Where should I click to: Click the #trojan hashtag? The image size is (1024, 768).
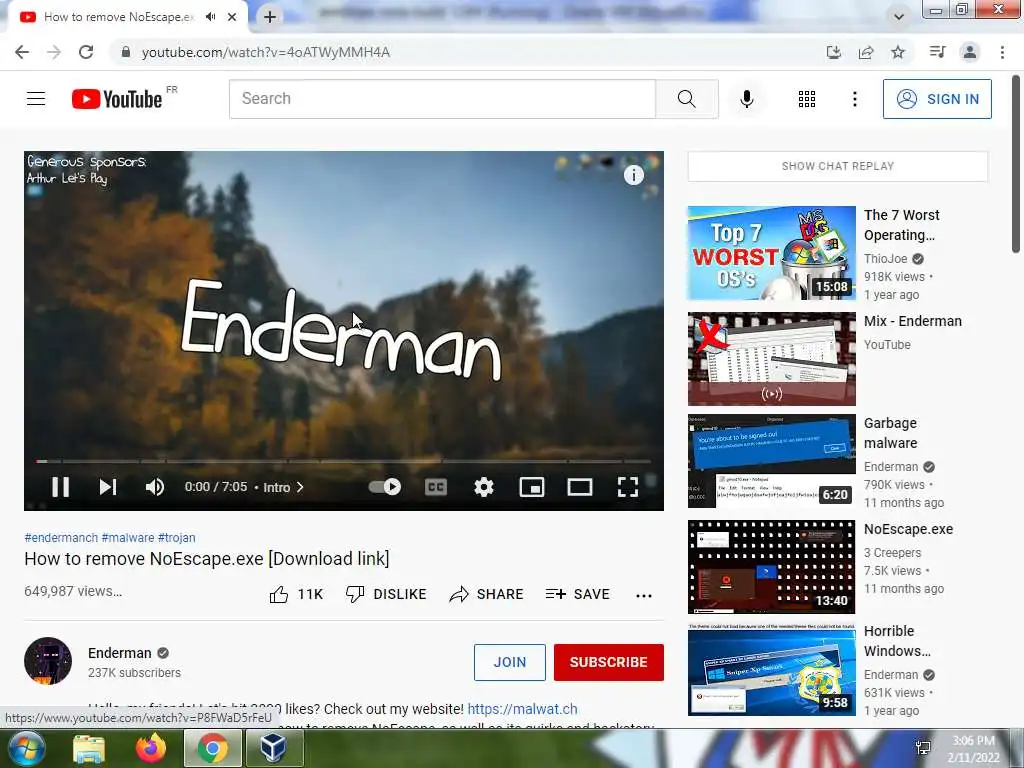pyautogui.click(x=176, y=537)
